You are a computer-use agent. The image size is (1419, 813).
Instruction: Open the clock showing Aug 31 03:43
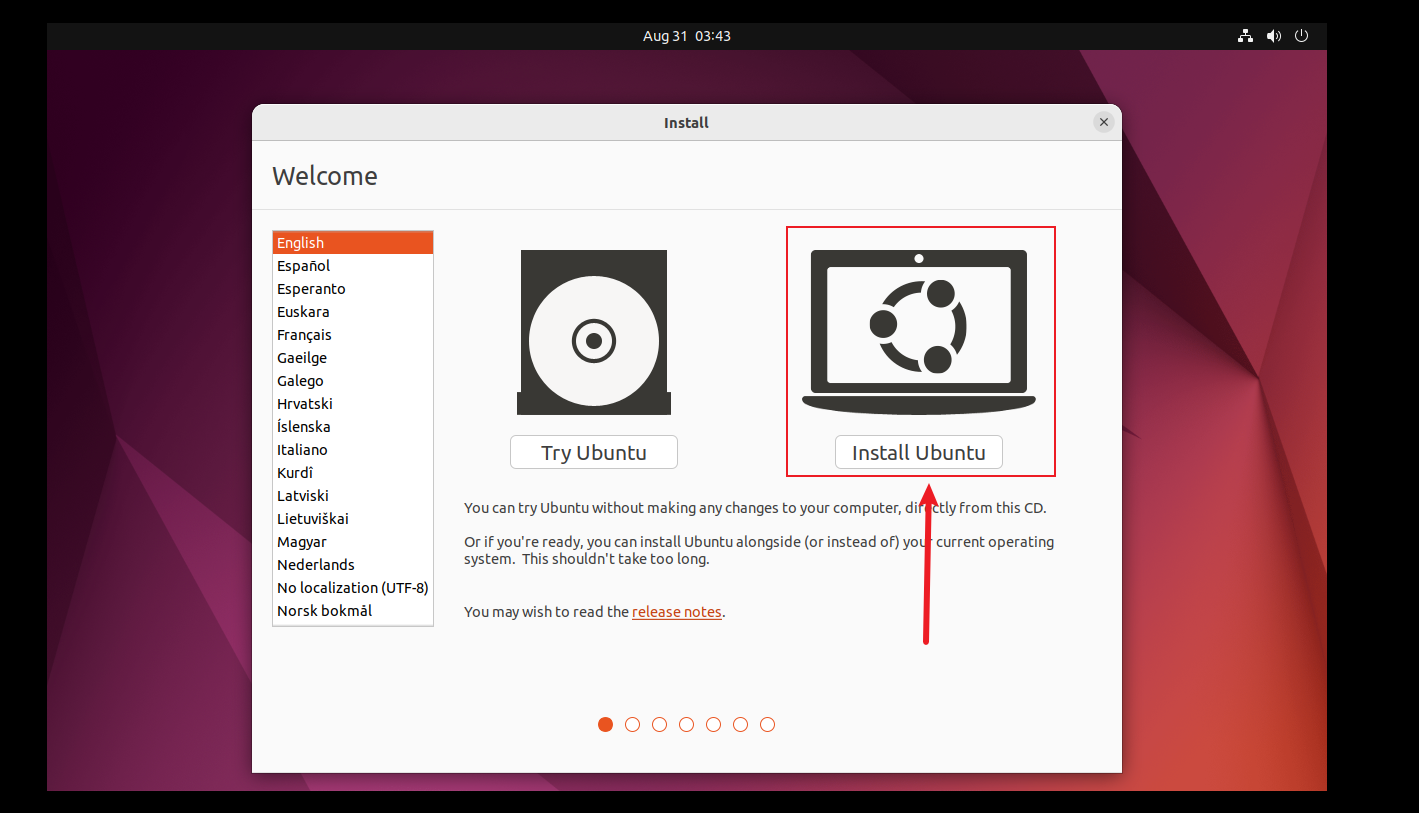(x=687, y=36)
